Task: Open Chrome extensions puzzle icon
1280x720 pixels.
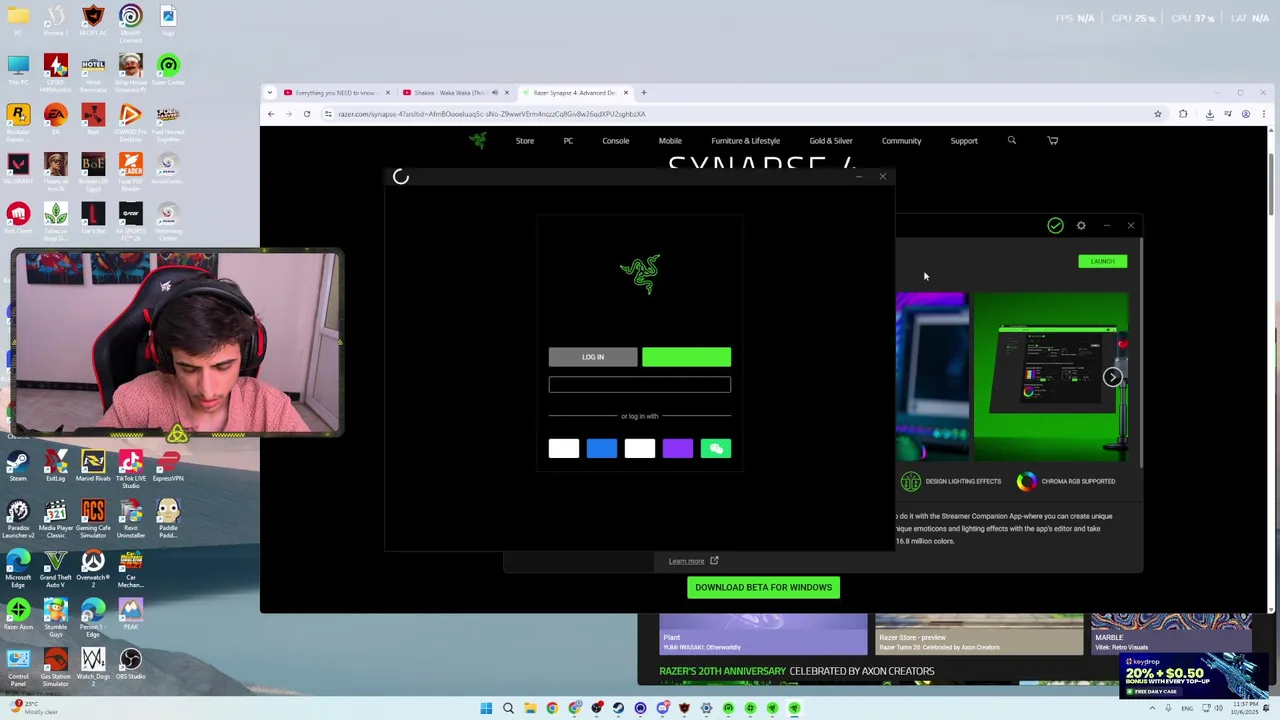Action: 1183,114
